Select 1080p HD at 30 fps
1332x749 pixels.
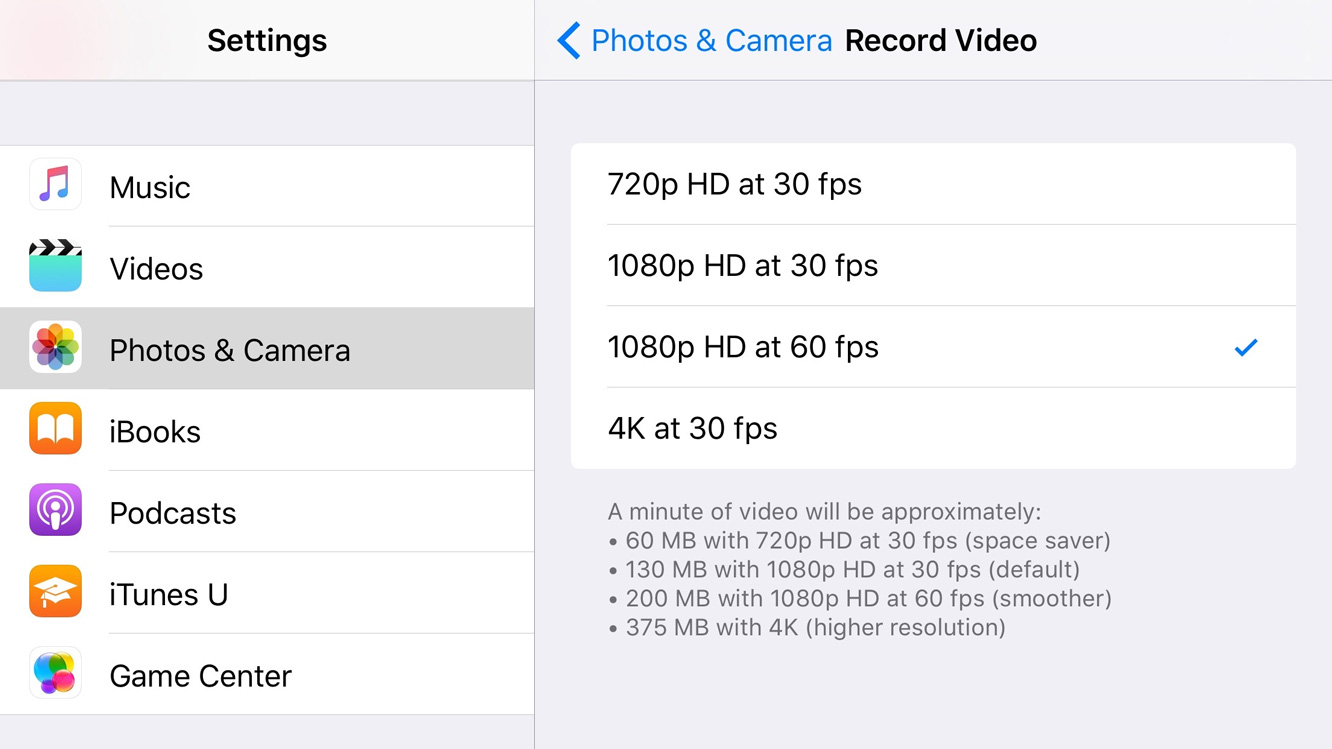coord(933,265)
